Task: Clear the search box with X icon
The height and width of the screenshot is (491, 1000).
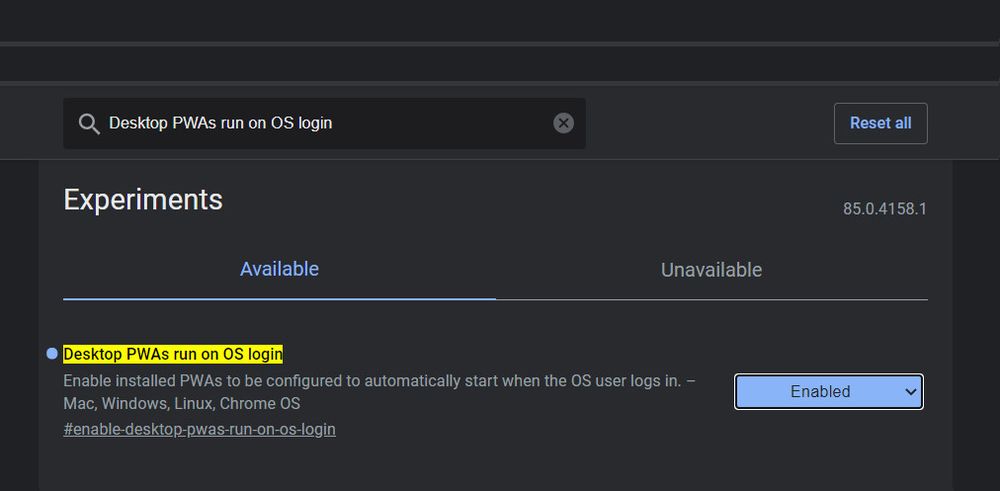Action: (564, 123)
